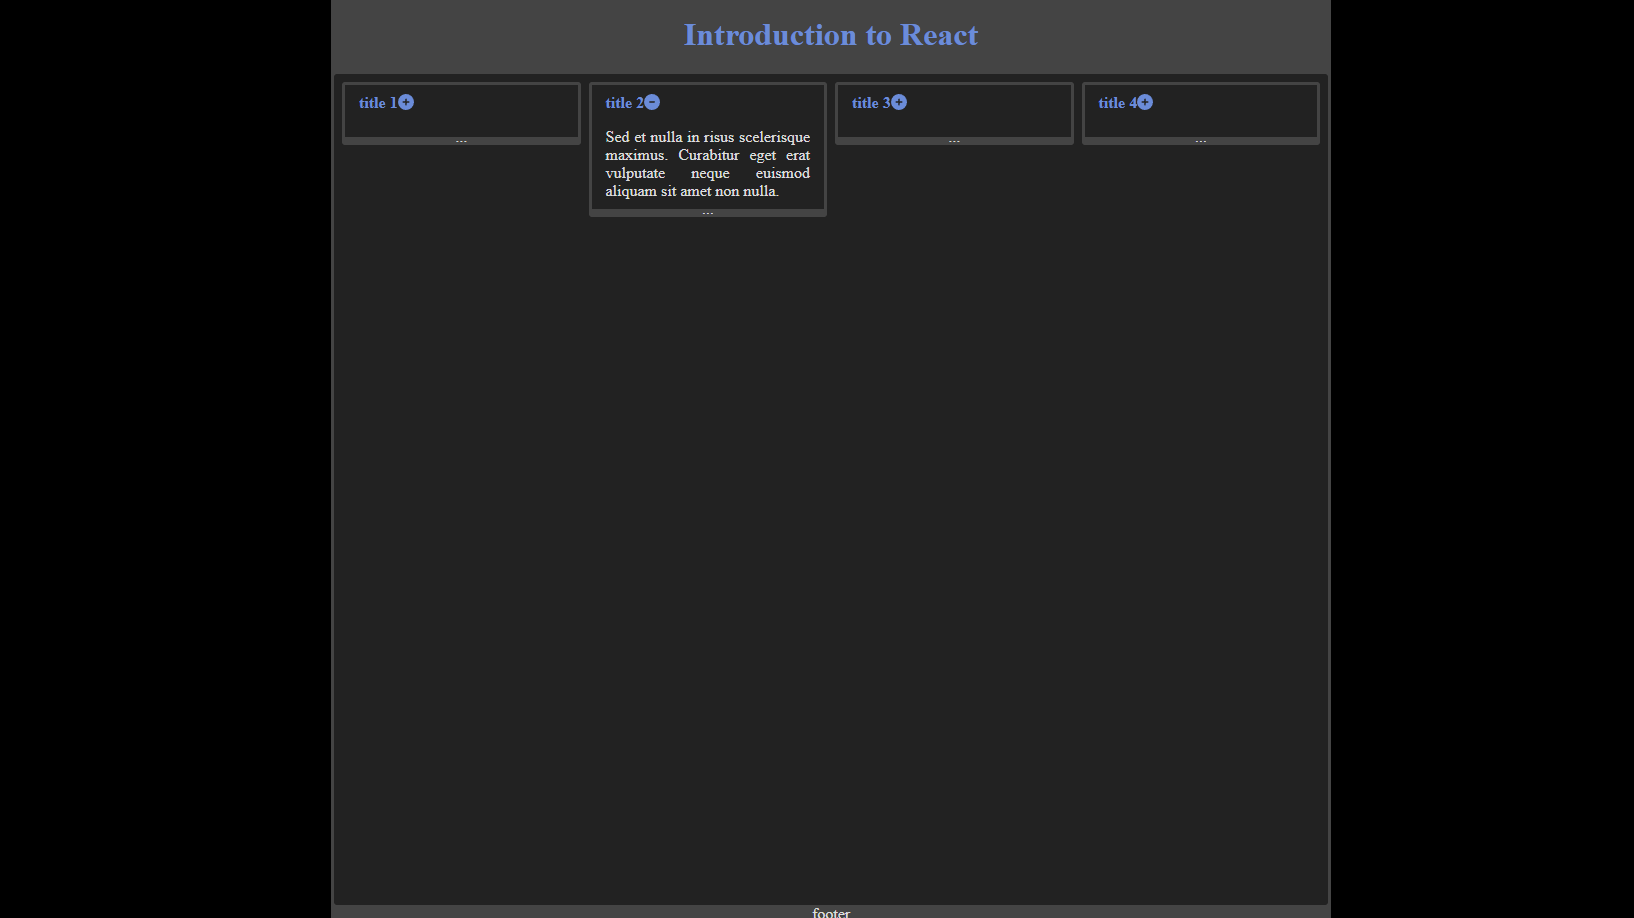The image size is (1634, 918).
Task: Click the 'title 1' heading text
Action: coord(378,103)
